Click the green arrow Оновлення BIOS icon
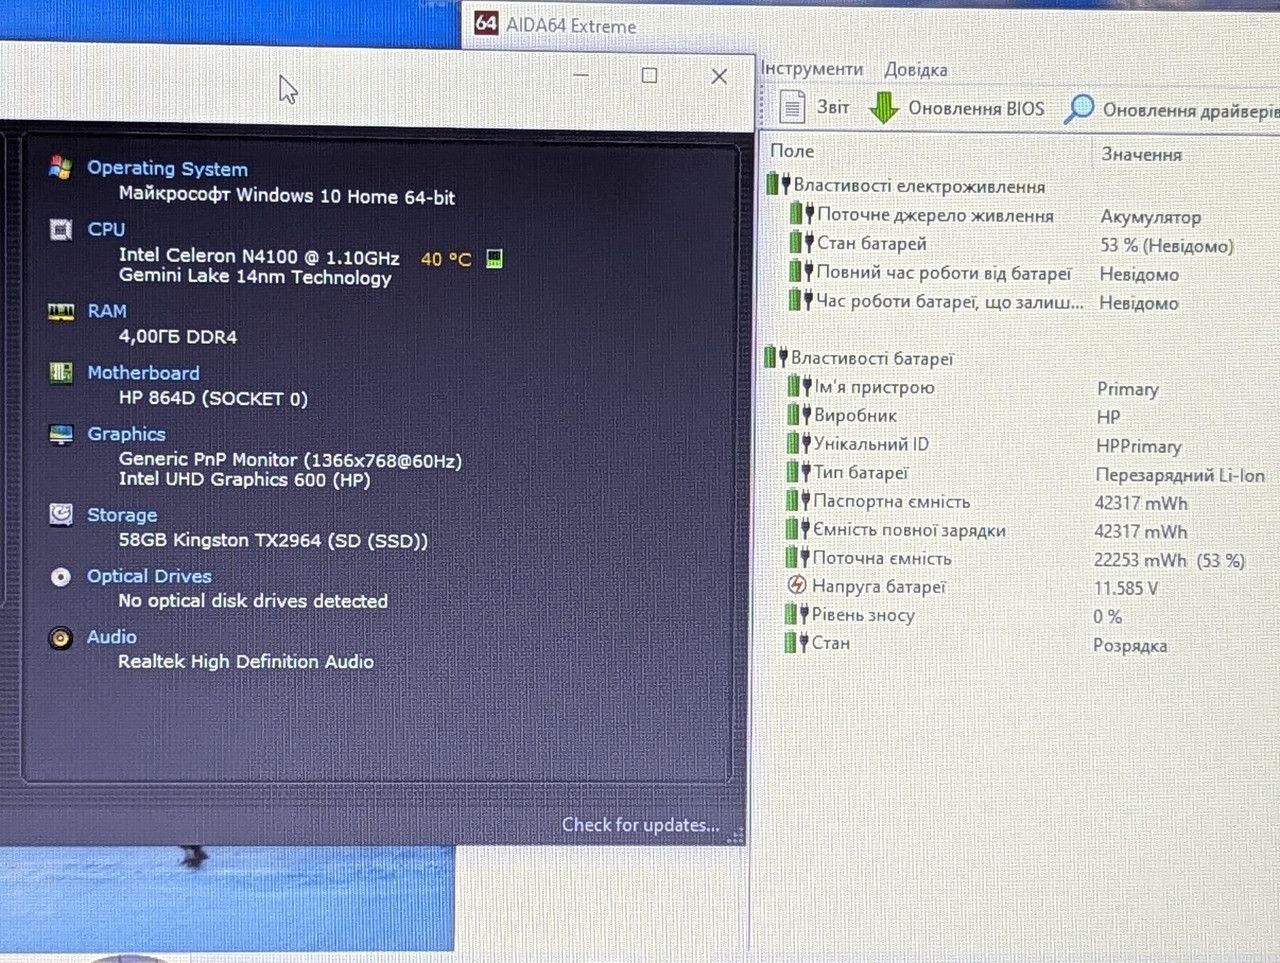Image resolution: width=1280 pixels, height=963 pixels. click(x=884, y=107)
